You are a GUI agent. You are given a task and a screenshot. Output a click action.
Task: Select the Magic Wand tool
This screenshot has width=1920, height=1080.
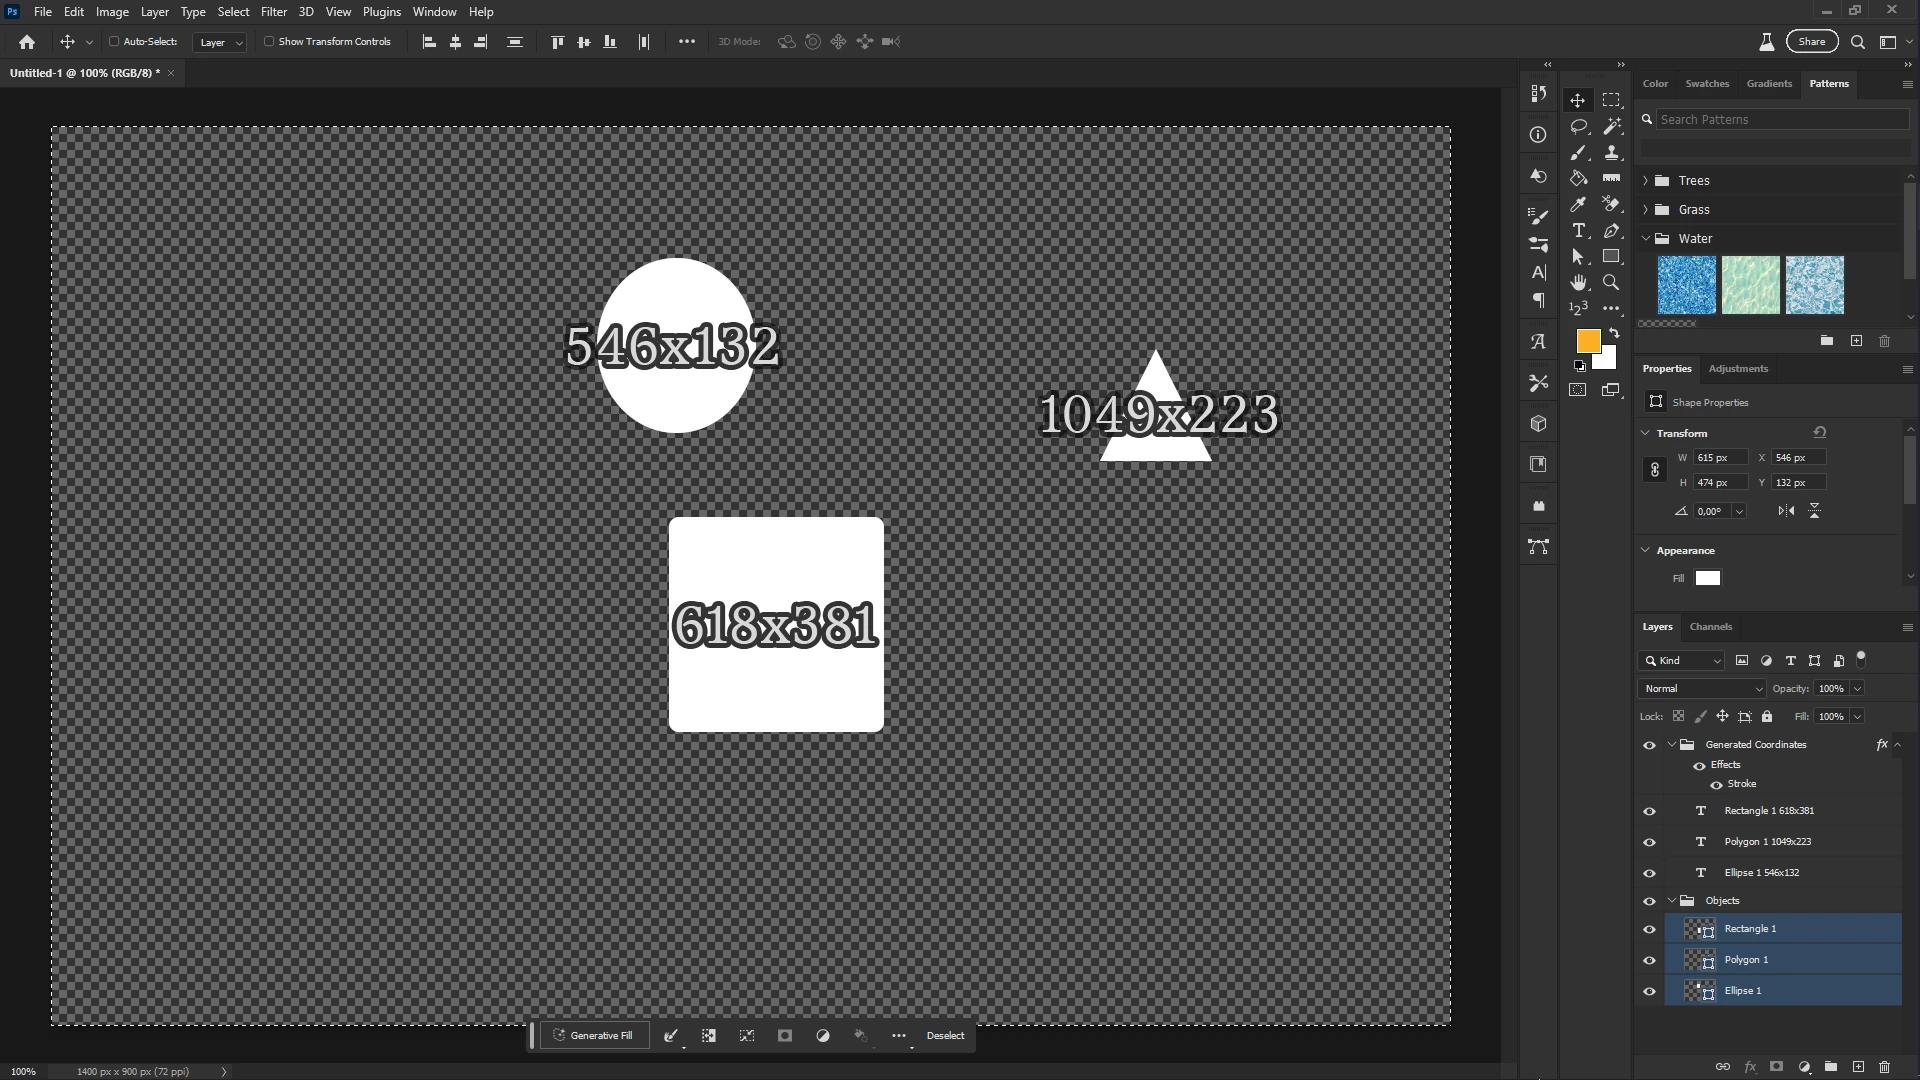point(1611,126)
